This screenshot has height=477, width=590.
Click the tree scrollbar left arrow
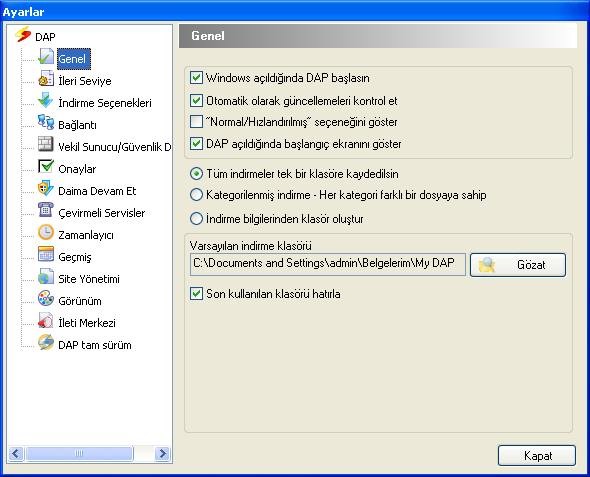16,454
